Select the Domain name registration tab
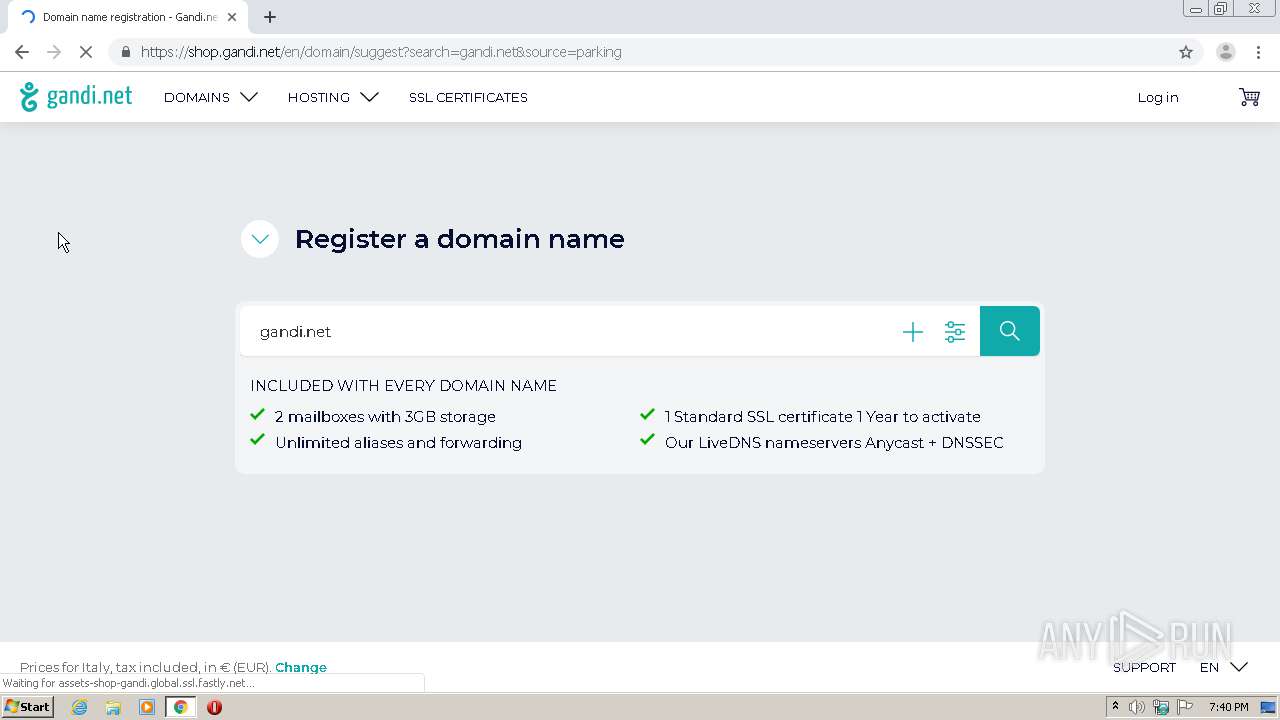The width and height of the screenshot is (1280, 720). point(129,17)
